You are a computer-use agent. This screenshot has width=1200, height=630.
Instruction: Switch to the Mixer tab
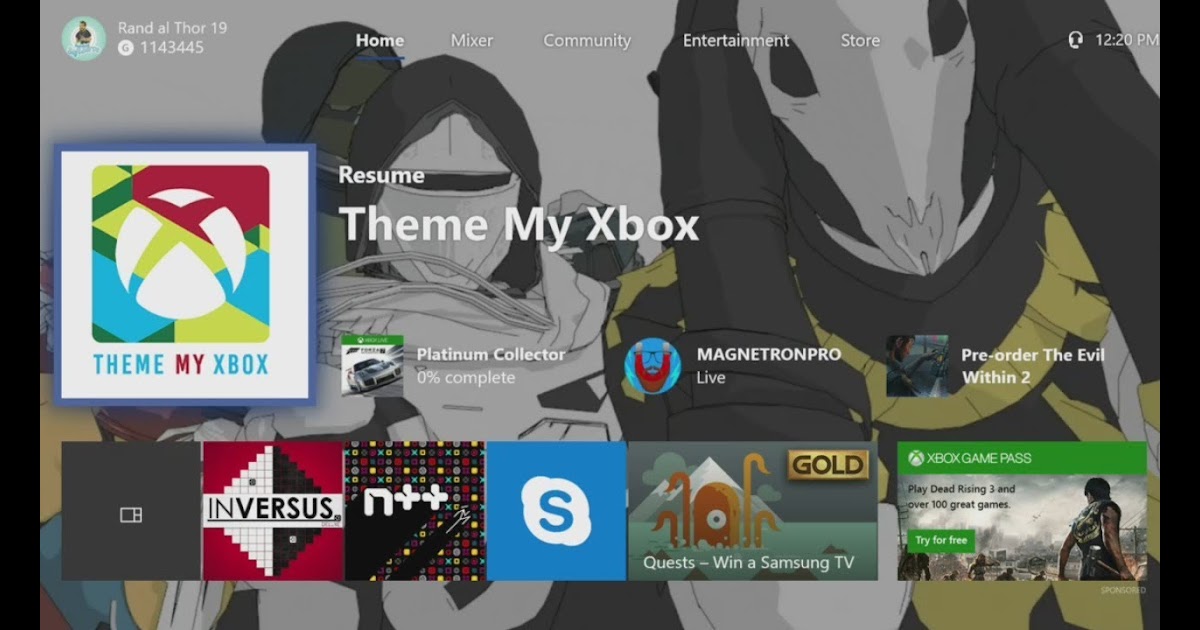pyautogui.click(x=471, y=41)
